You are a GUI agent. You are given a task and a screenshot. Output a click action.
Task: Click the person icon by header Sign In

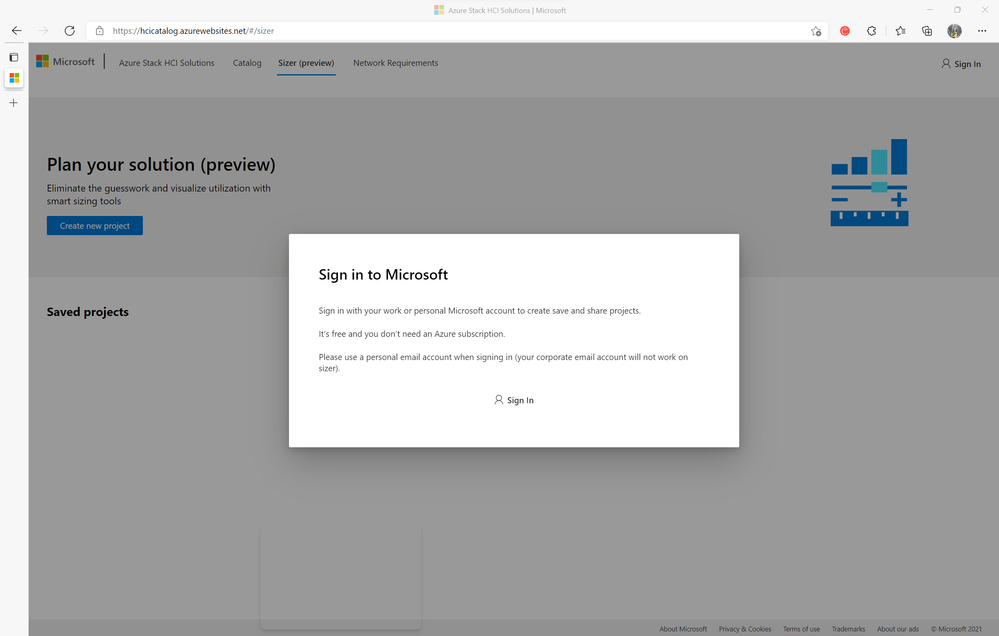tap(946, 64)
